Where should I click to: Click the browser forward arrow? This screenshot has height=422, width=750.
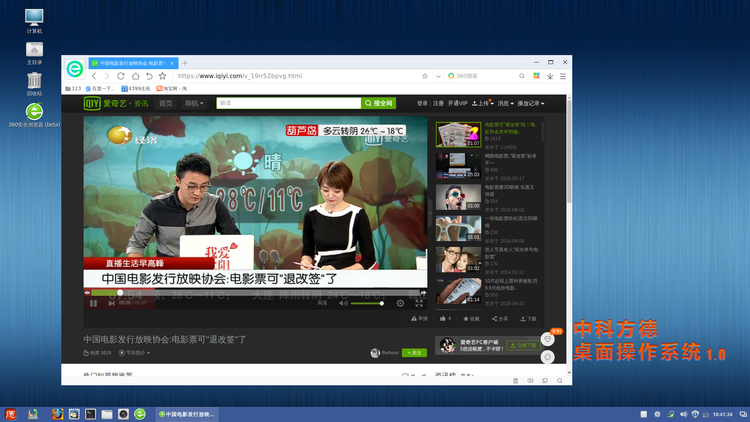(x=107, y=76)
